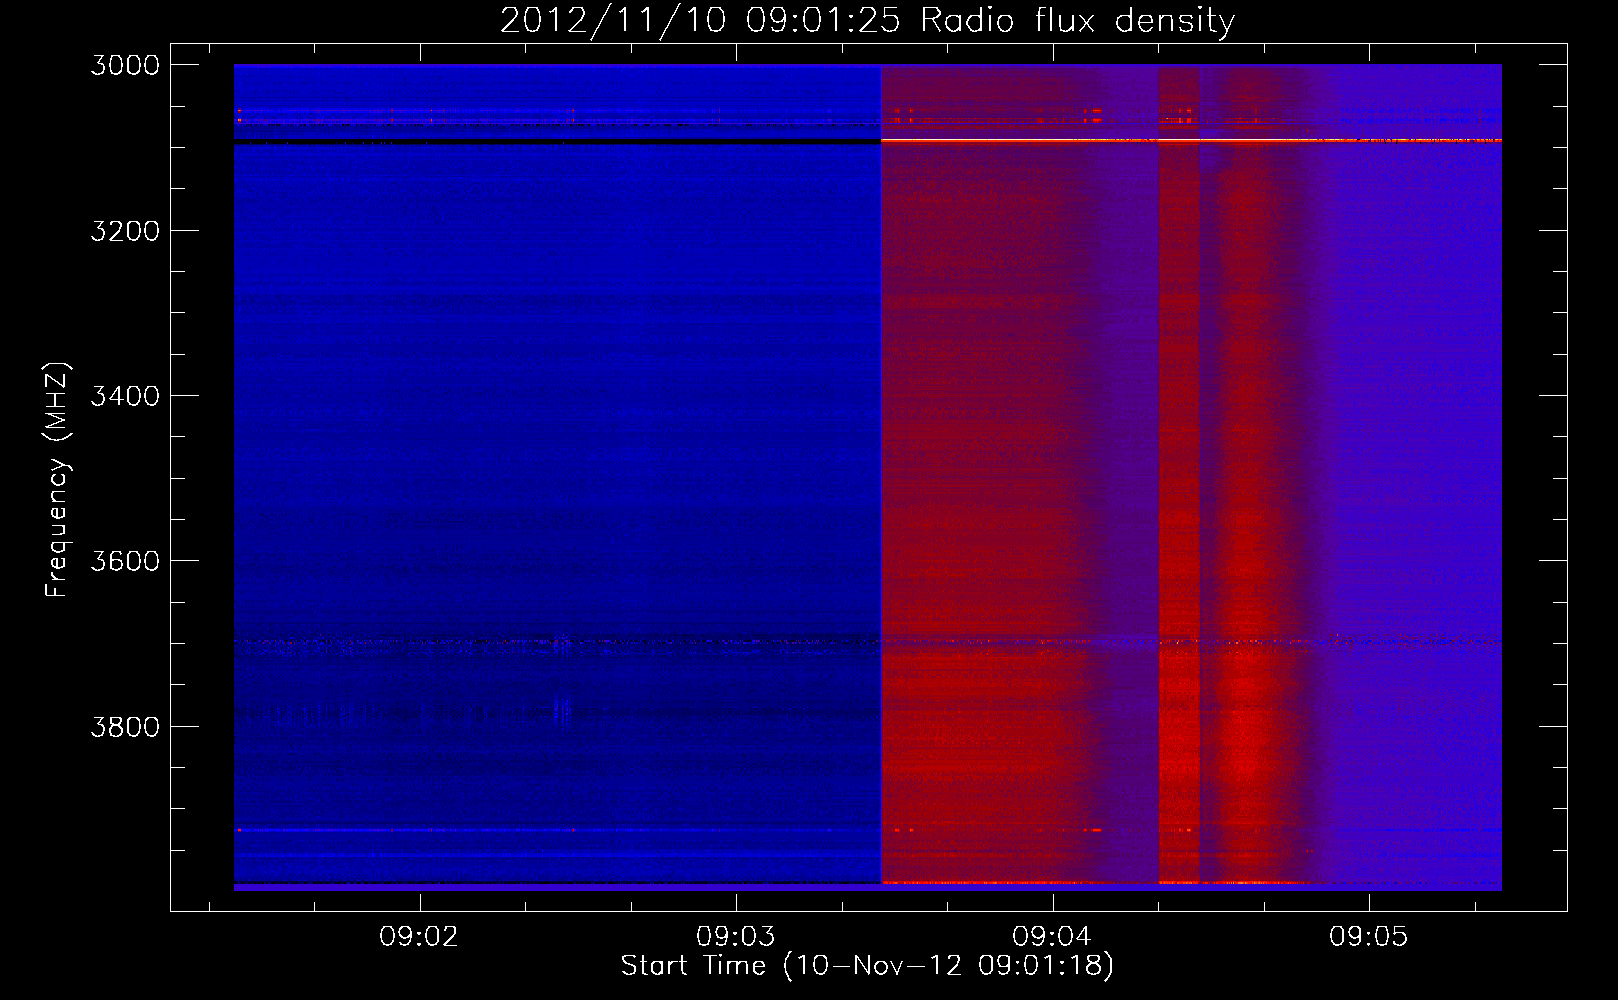Viewport: 1618px width, 1000px height.
Task: Click the '09:02' time axis label
Action: coord(419,936)
